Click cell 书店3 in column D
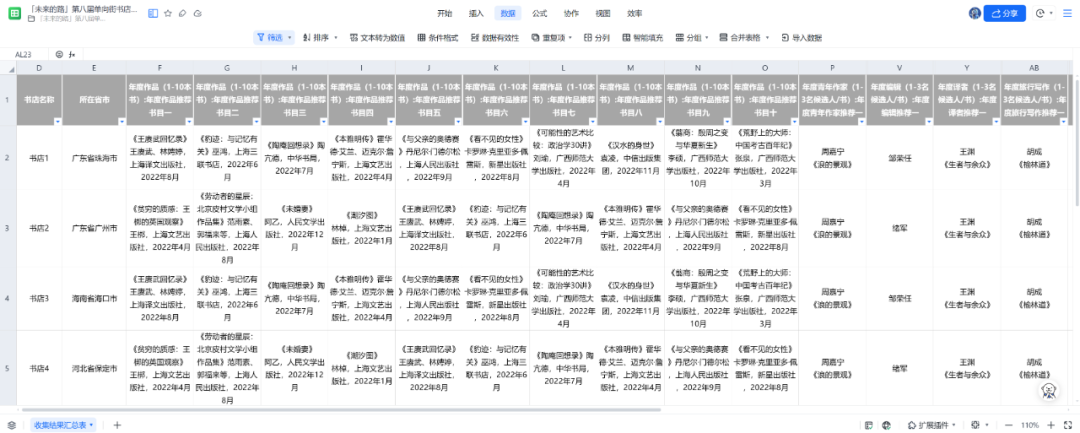The width and height of the screenshot is (1080, 433). [39, 298]
